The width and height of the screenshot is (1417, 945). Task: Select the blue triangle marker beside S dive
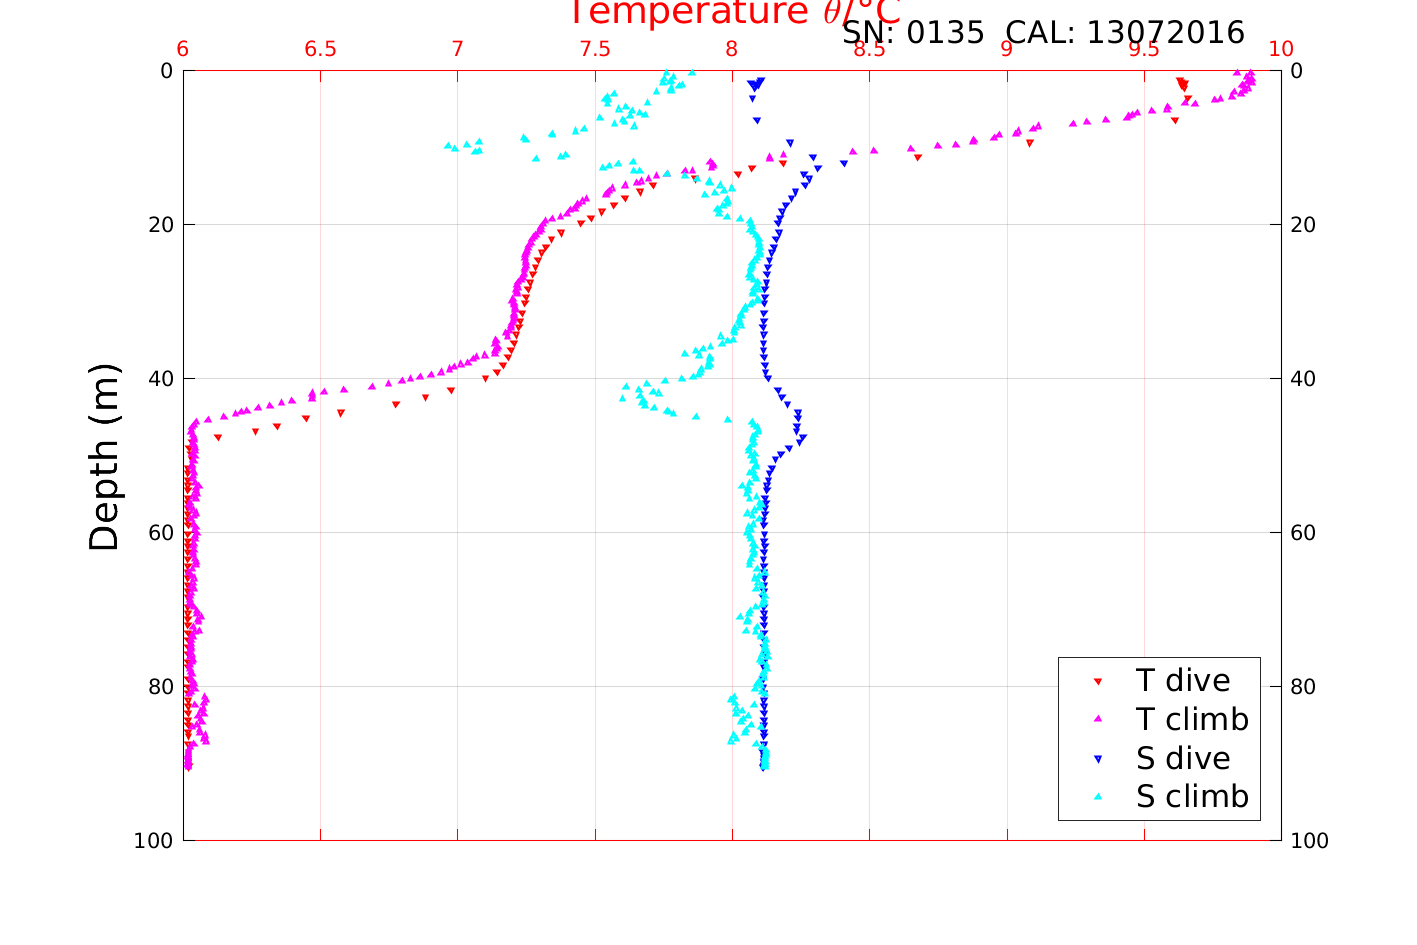1097,759
